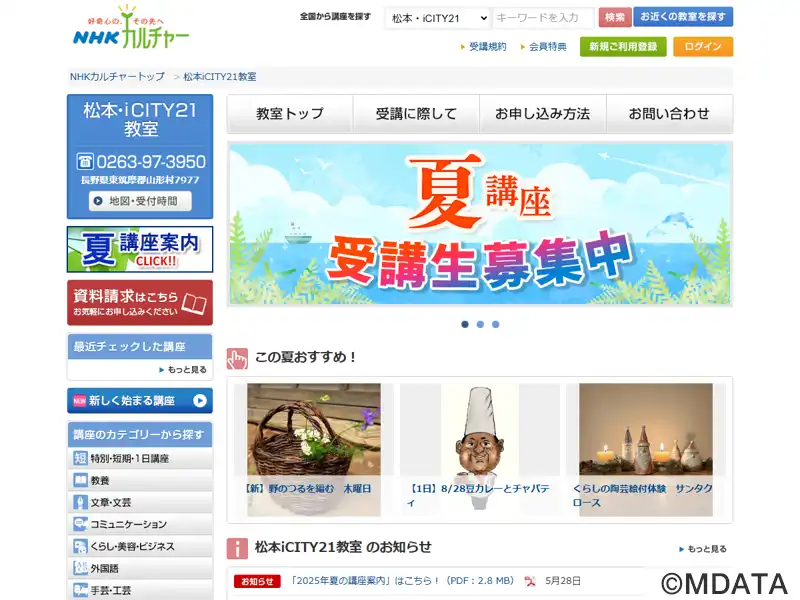Click the NHK Culture logo
This screenshot has width=800, height=600.
pos(131,28)
